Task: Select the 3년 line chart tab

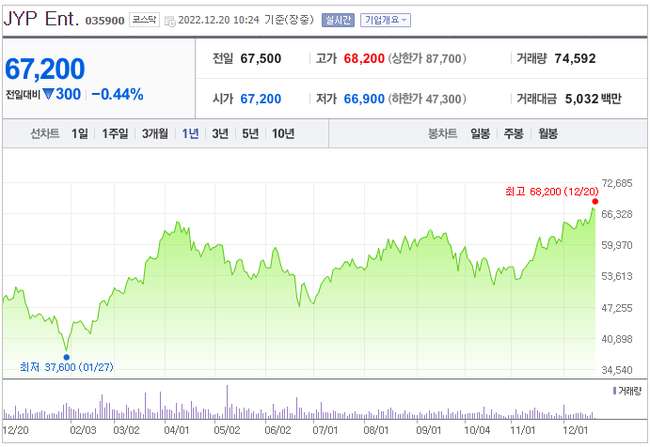Action: pos(220,134)
